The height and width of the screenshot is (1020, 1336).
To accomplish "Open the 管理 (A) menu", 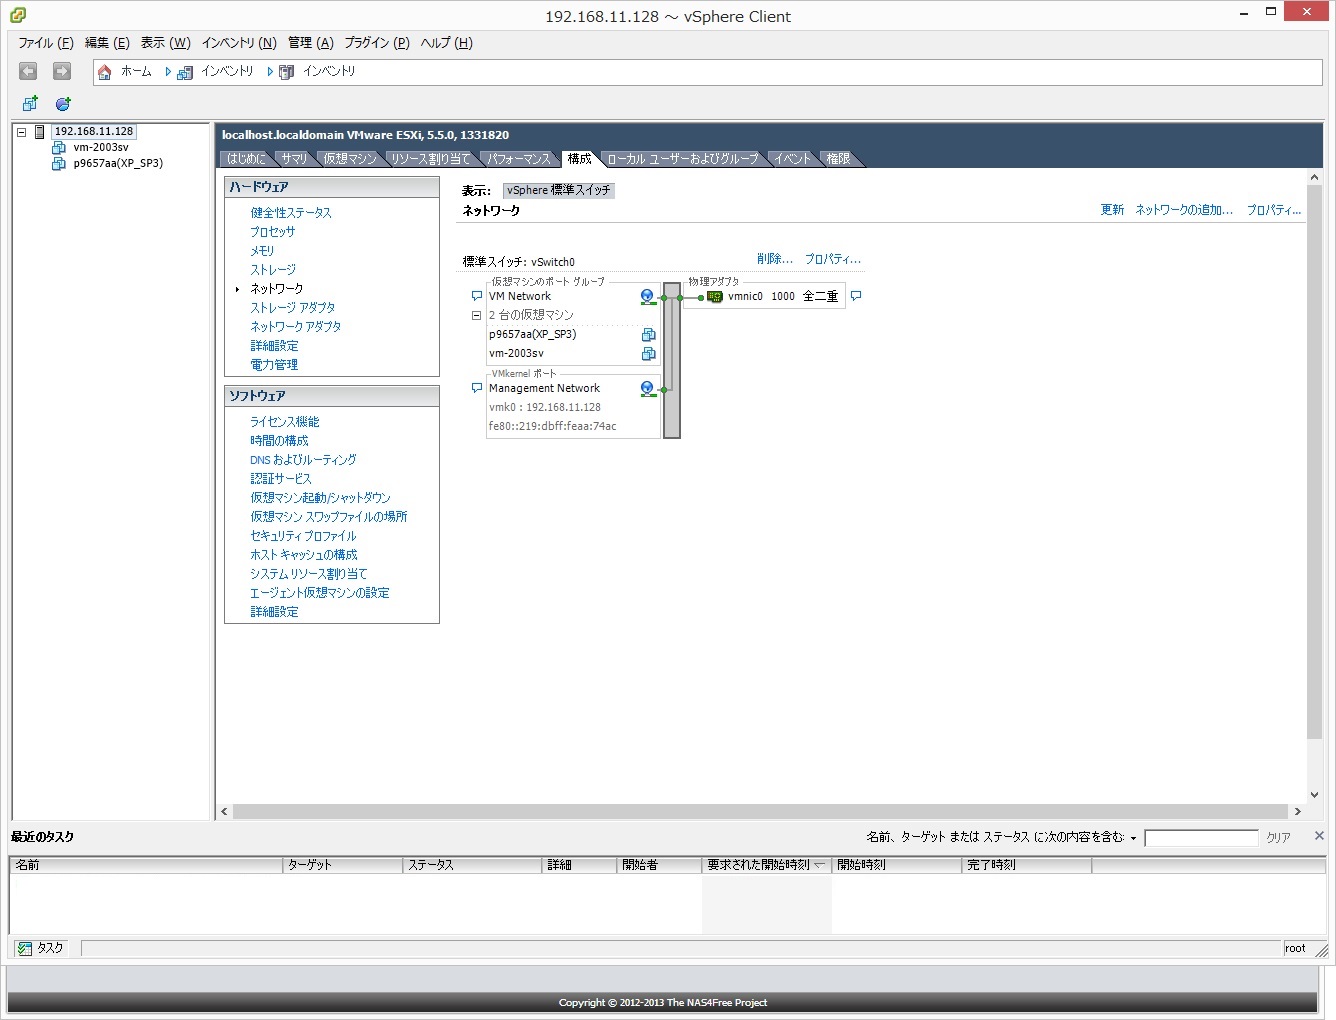I will (x=311, y=43).
